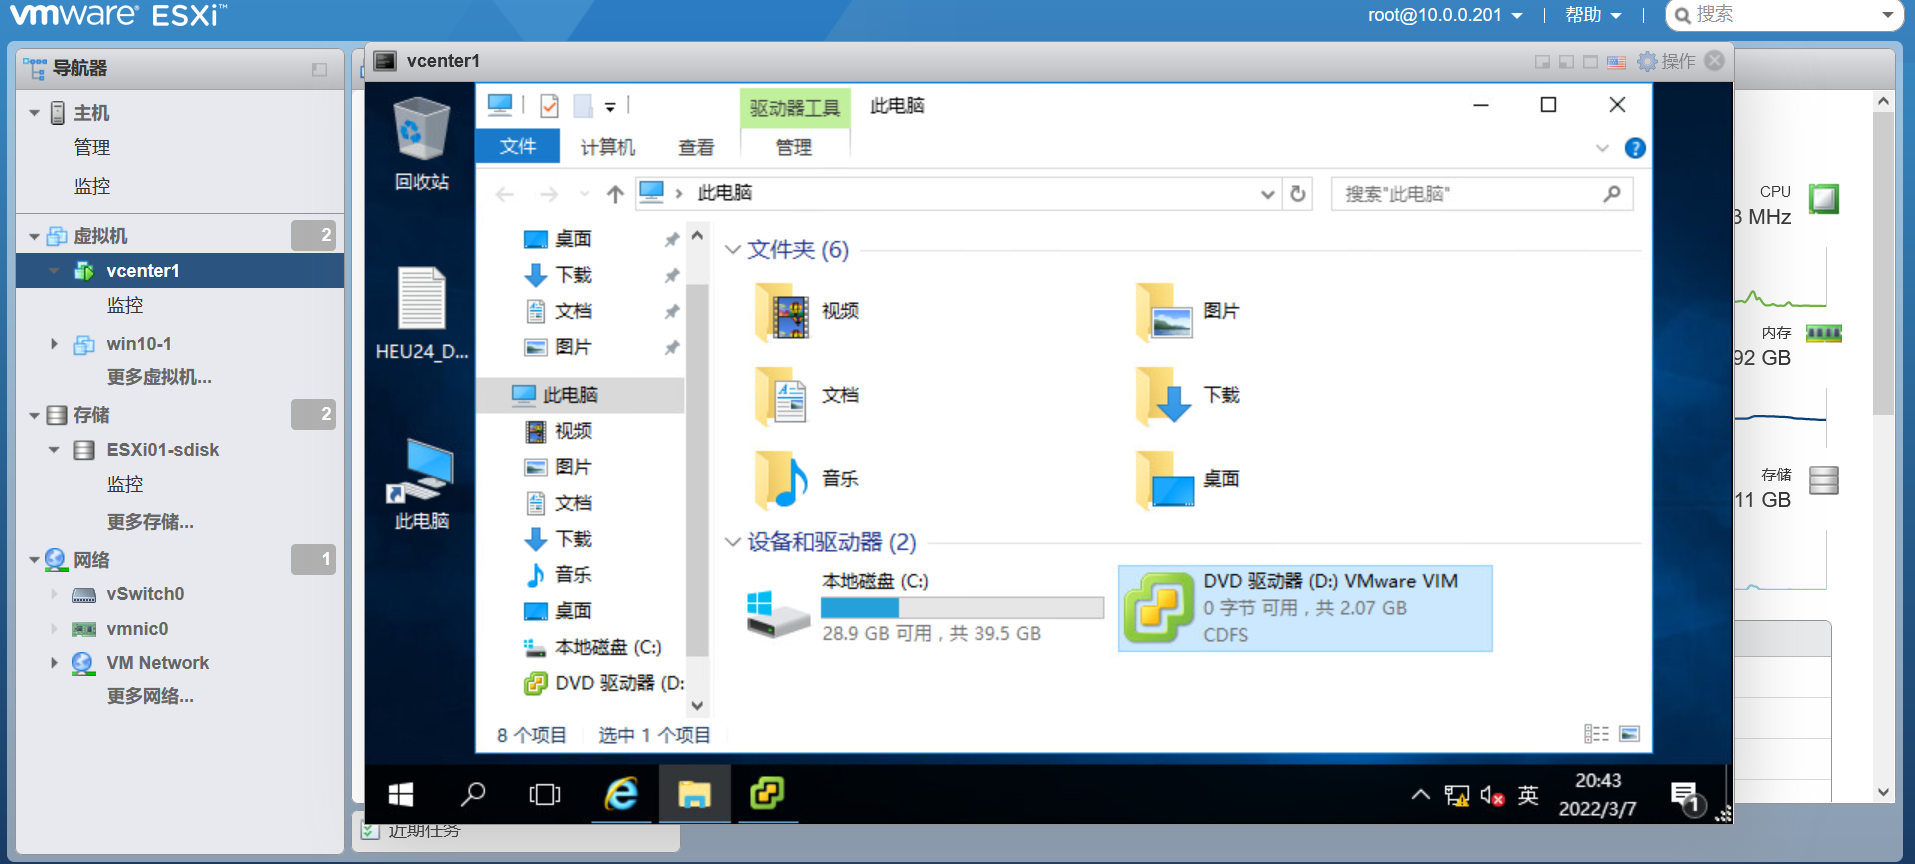Switch to details view layout icon
Viewport: 1915px width, 864px height.
(1596, 734)
